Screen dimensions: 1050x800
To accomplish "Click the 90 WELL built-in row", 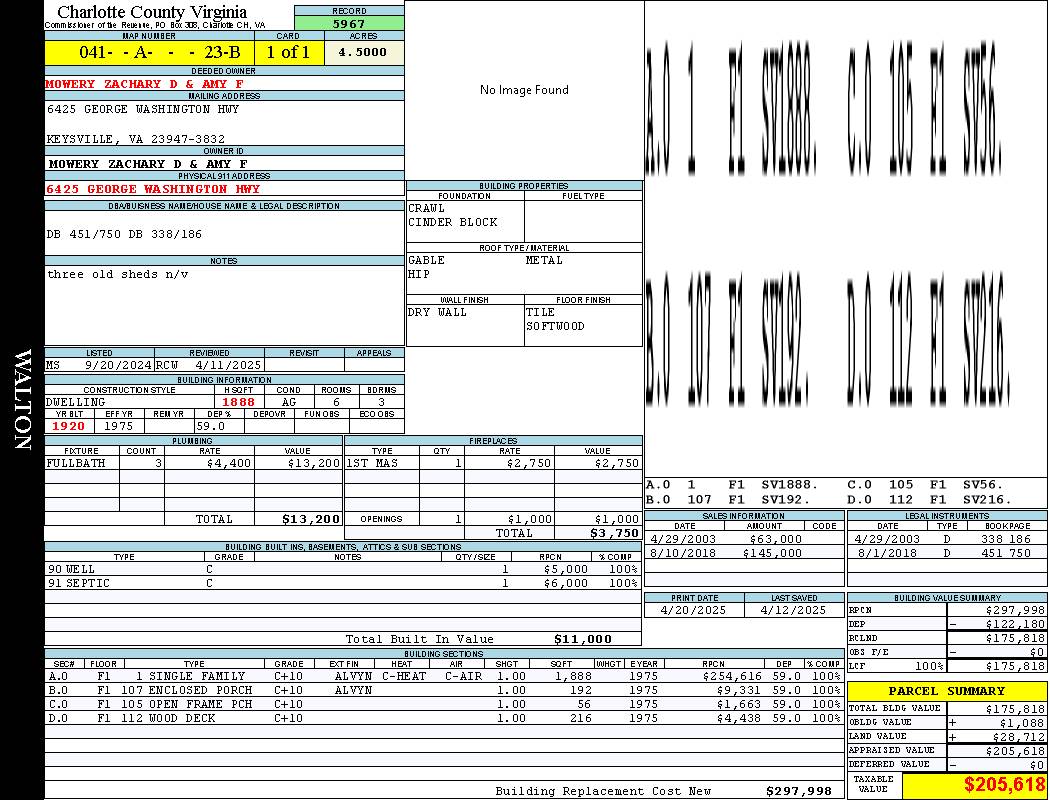I will coord(343,569).
